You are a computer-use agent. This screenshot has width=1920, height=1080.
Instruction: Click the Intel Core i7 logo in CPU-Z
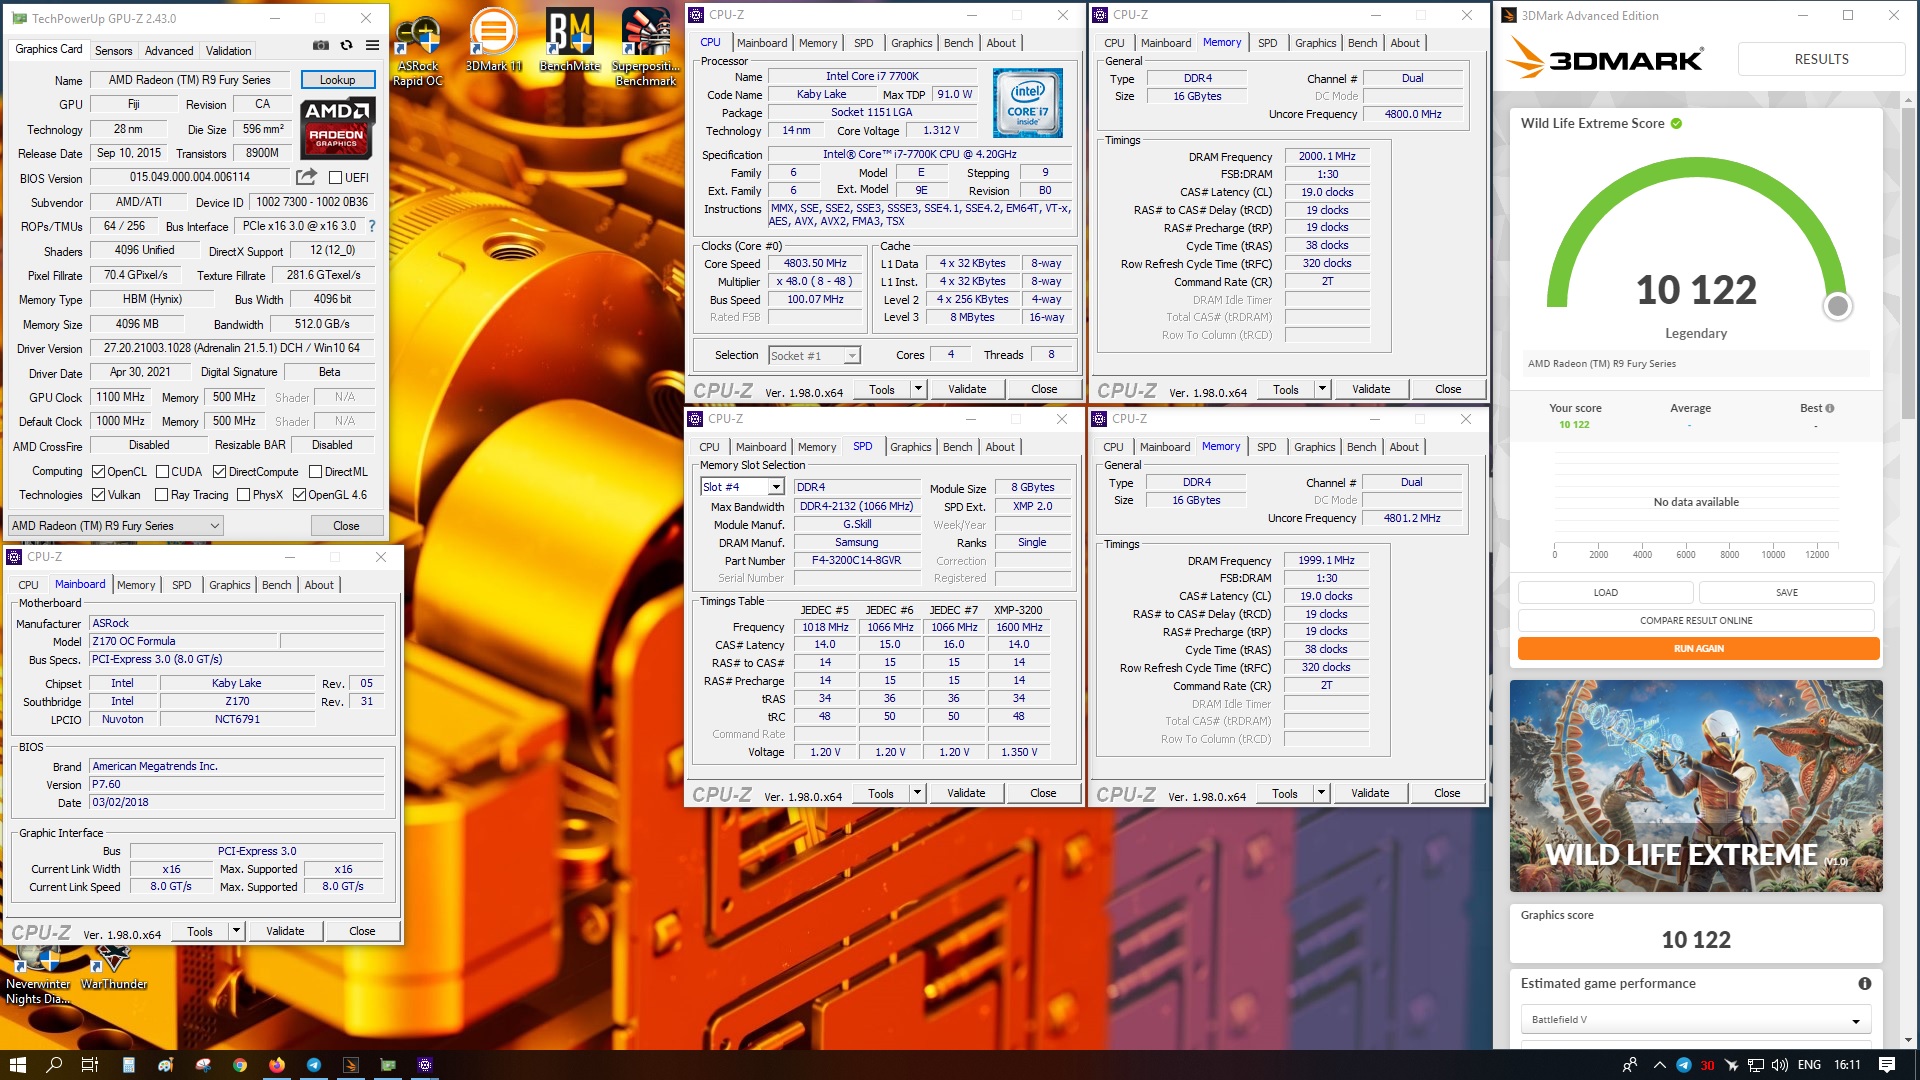pos(1027,103)
